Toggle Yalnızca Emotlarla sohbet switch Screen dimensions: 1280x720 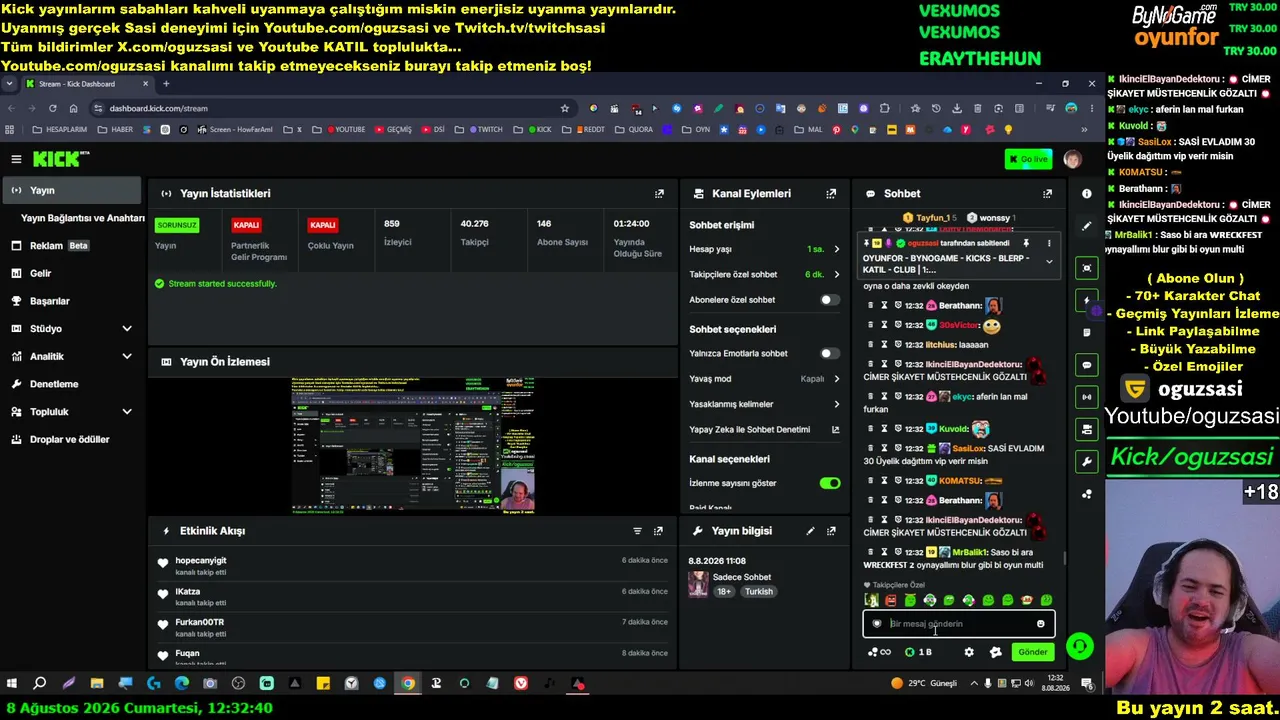830,353
